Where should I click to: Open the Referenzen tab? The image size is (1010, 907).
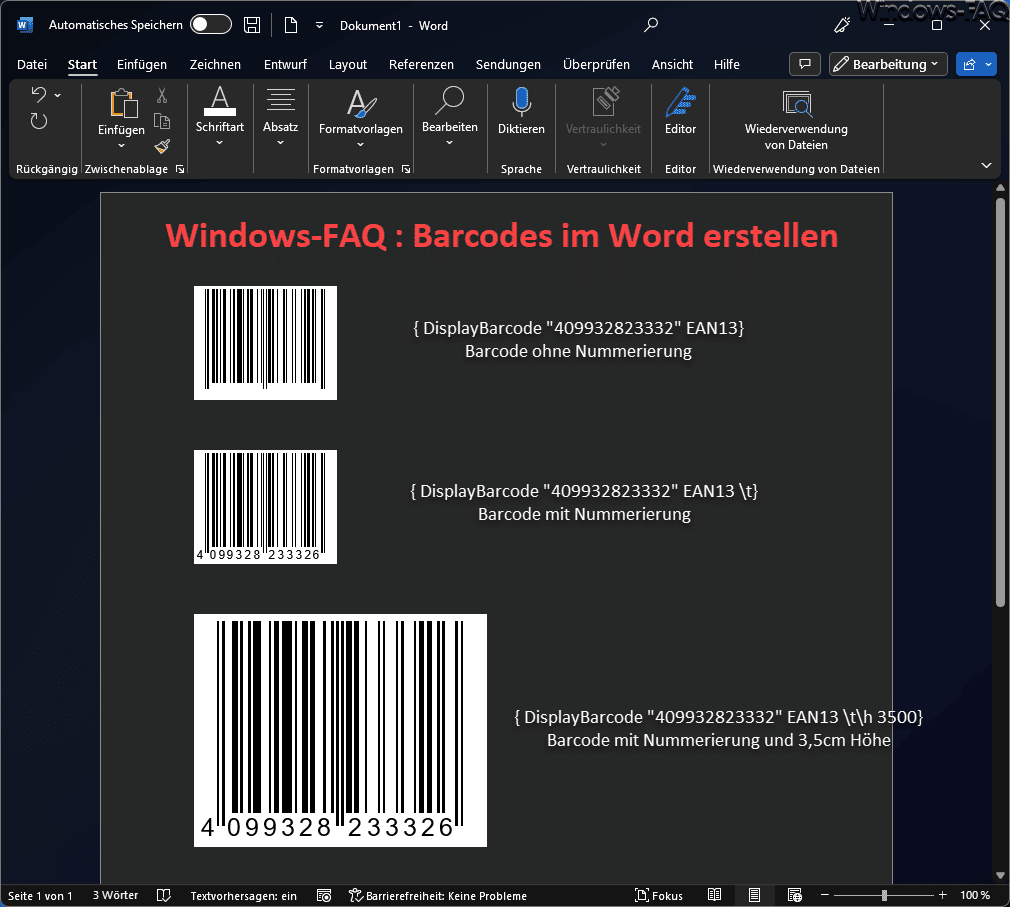tap(421, 64)
